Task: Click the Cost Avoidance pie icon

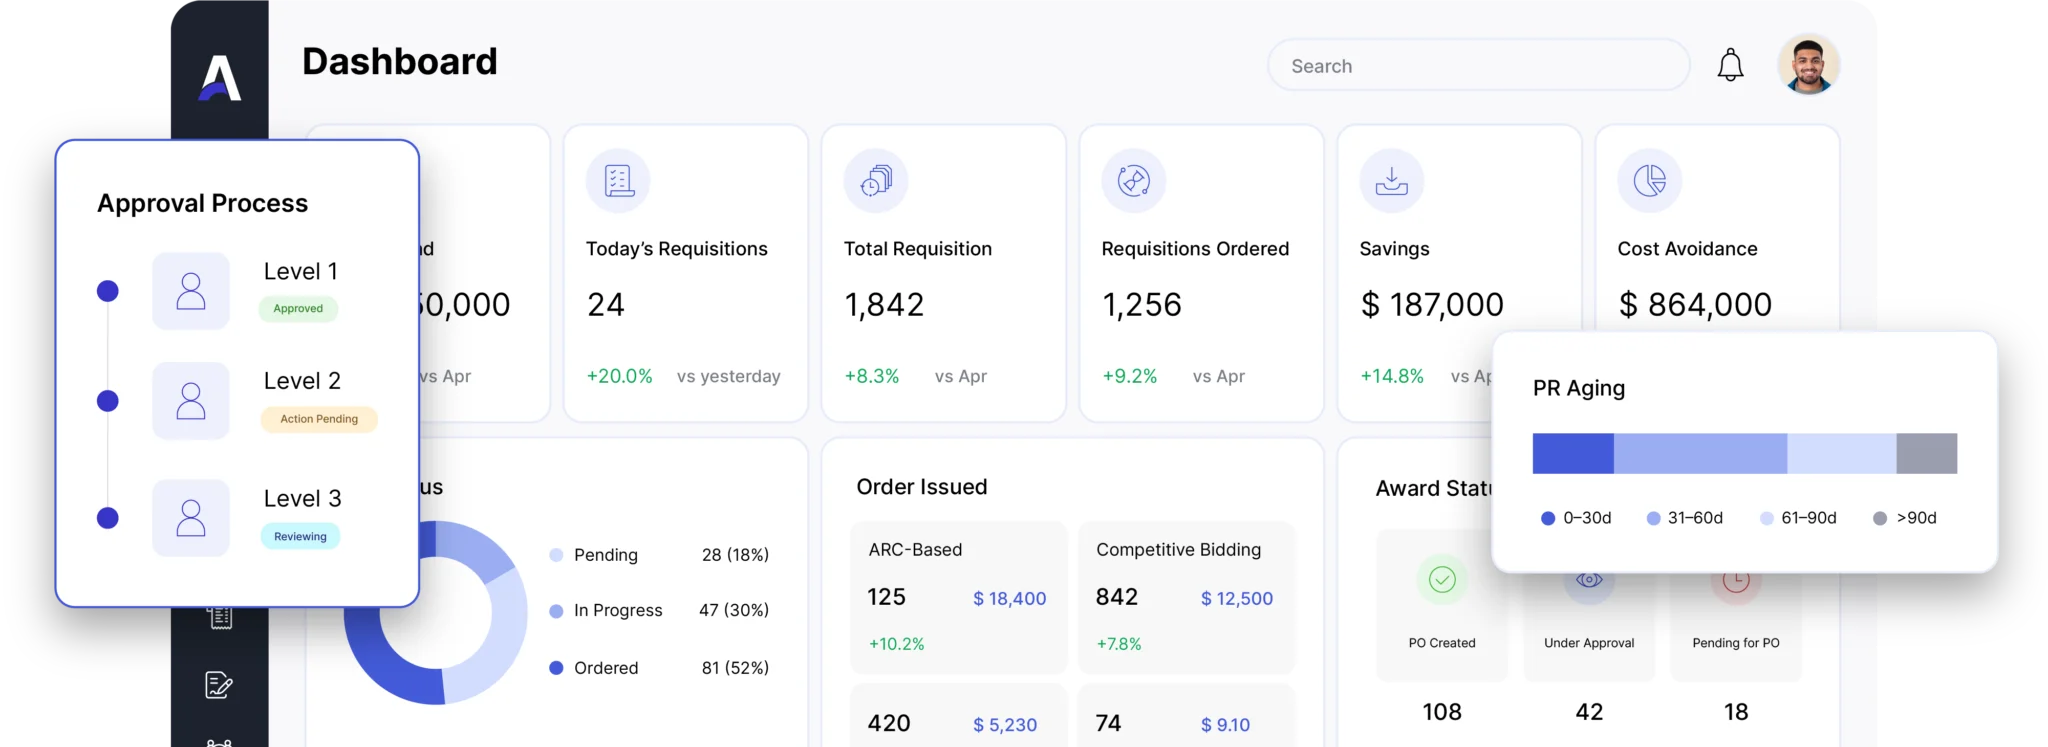Action: click(x=1650, y=181)
